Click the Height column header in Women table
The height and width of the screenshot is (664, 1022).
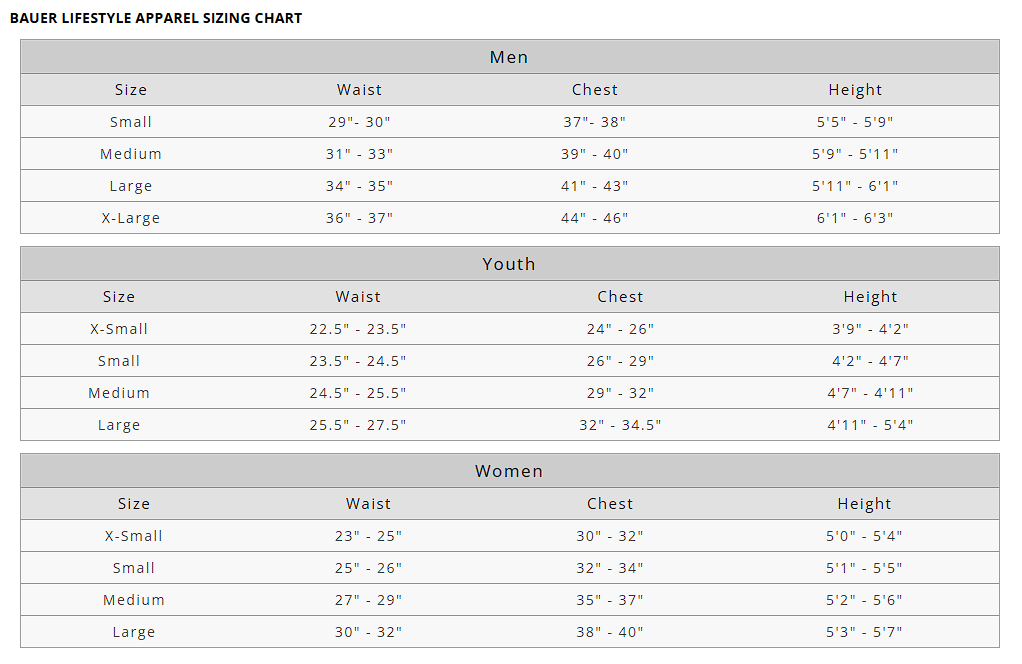(864, 504)
